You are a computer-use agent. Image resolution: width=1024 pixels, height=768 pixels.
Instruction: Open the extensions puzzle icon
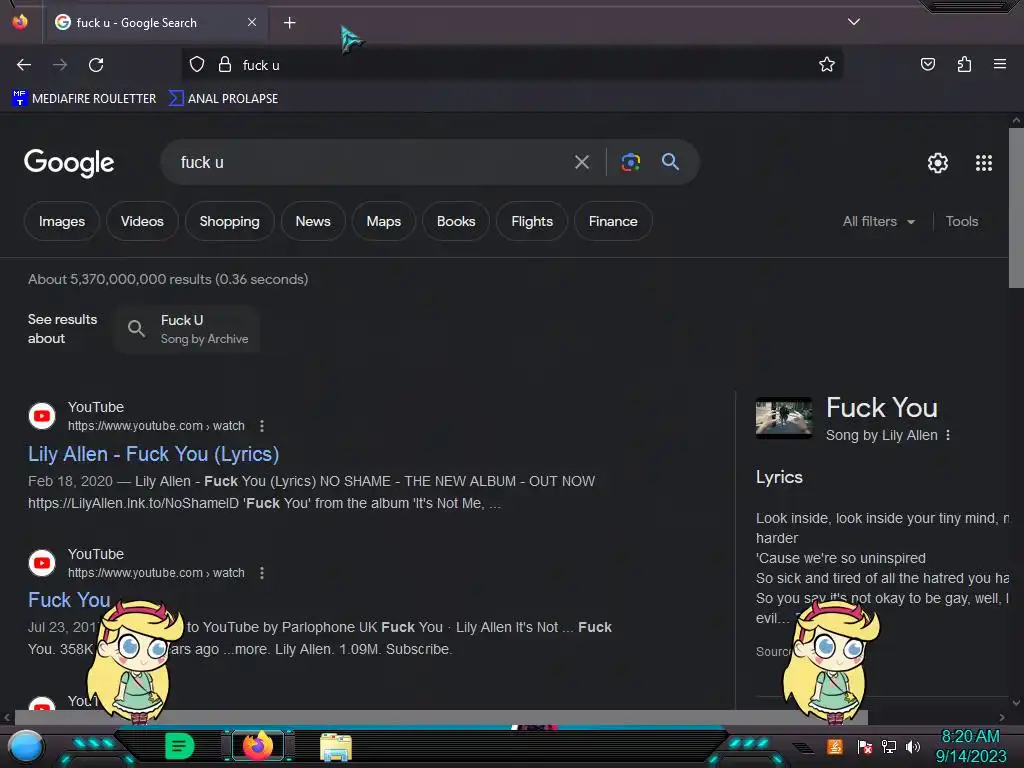tap(964, 65)
